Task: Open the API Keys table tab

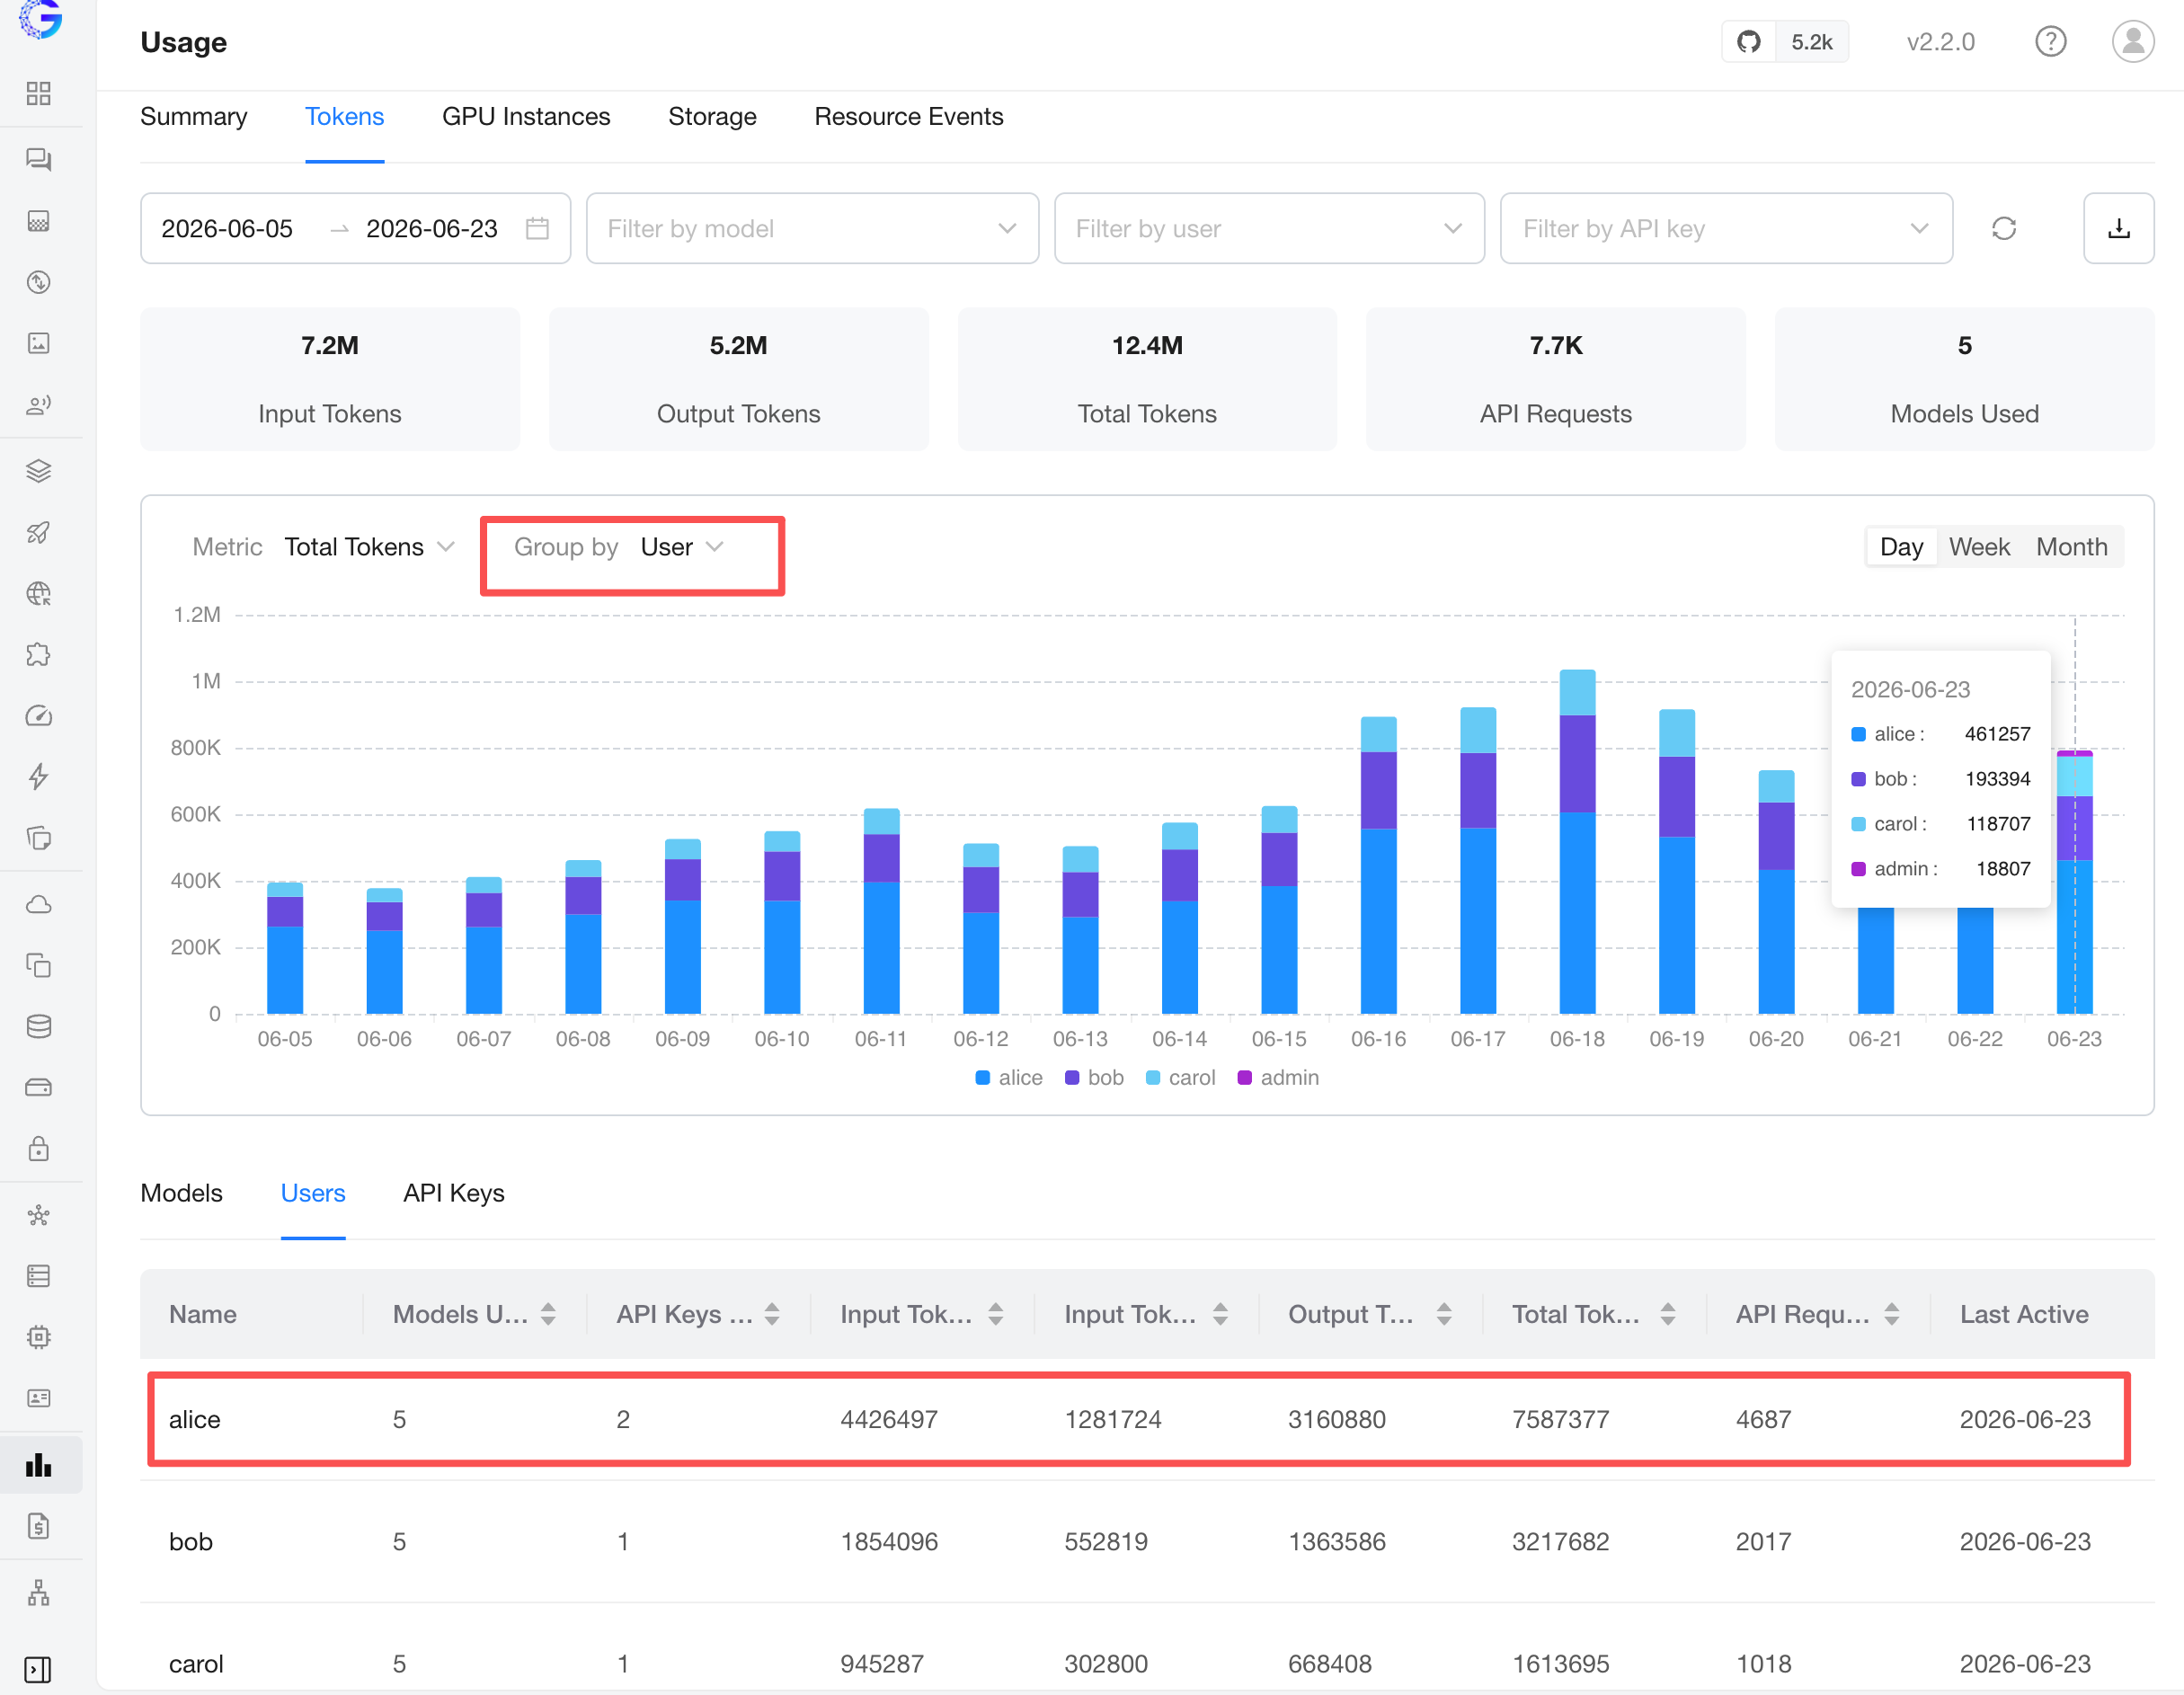Action: tap(454, 1193)
